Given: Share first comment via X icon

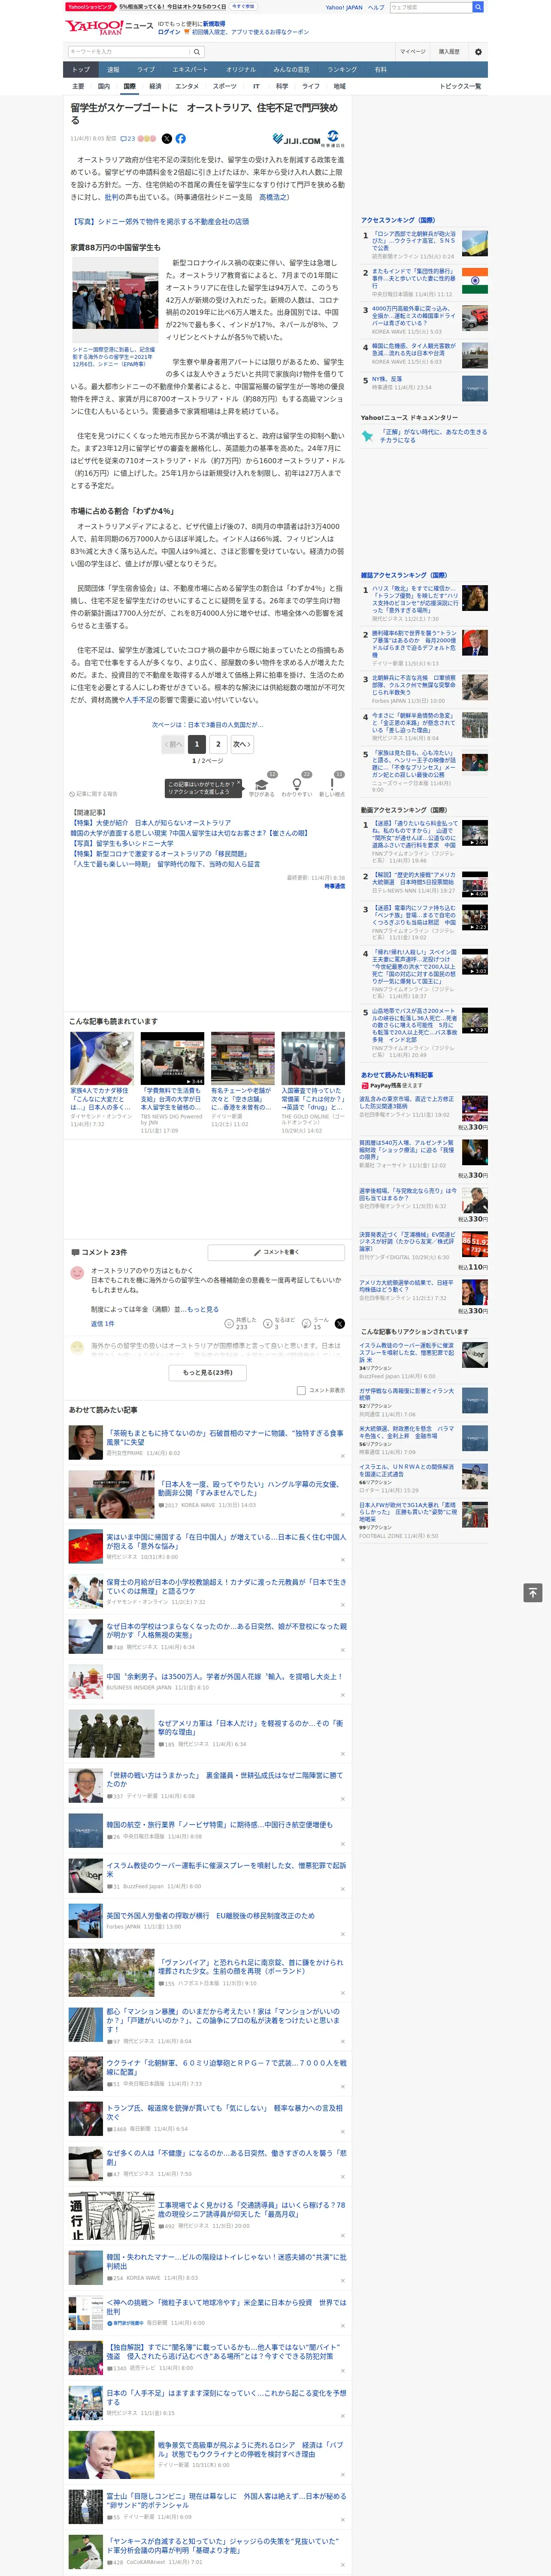Looking at the screenshot, I should pyautogui.click(x=340, y=1323).
